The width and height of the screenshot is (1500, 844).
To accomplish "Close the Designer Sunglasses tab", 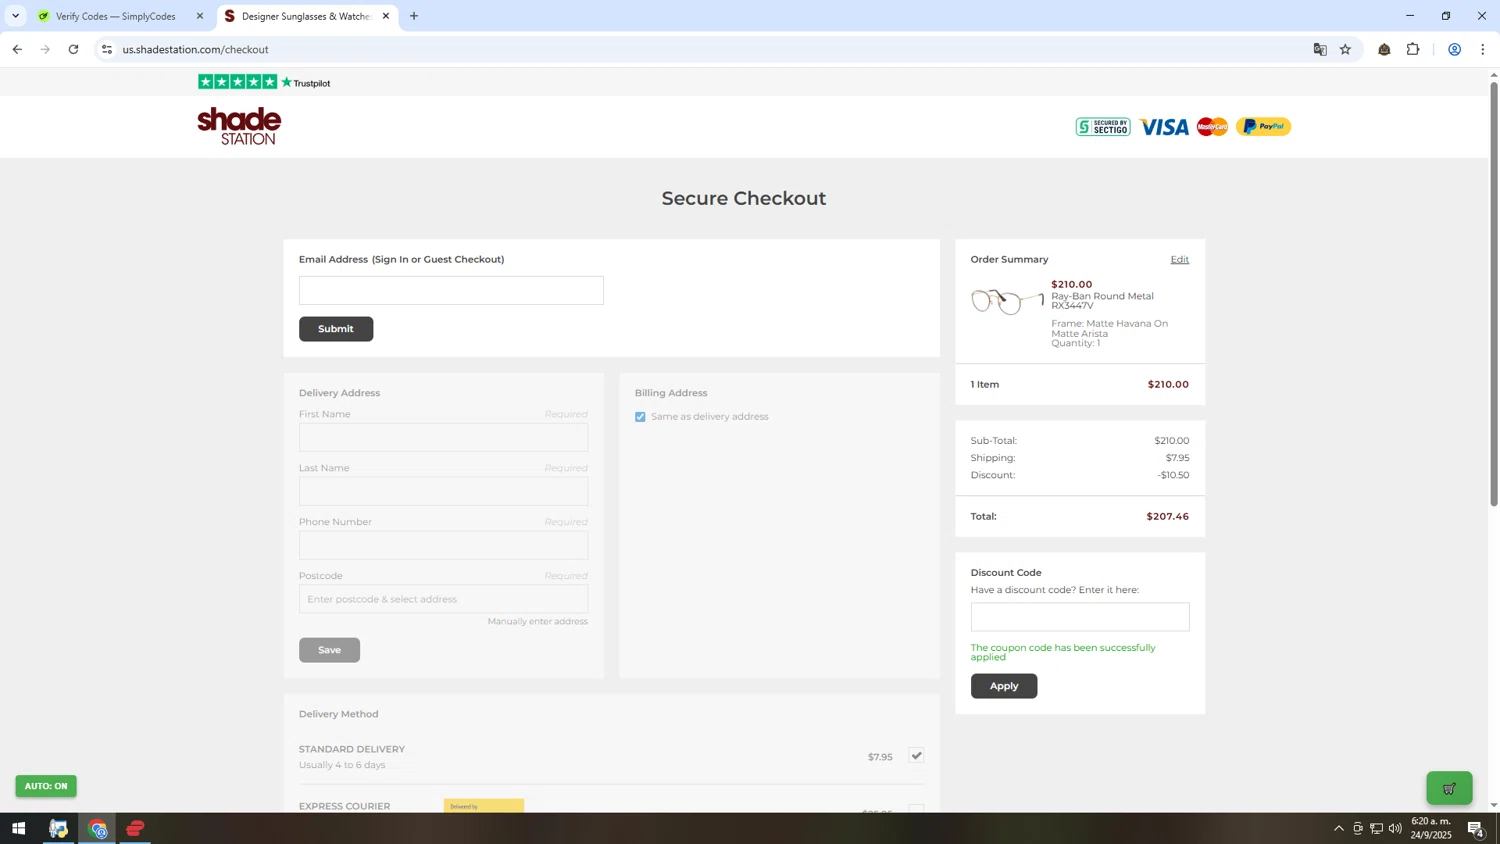I will tap(386, 16).
